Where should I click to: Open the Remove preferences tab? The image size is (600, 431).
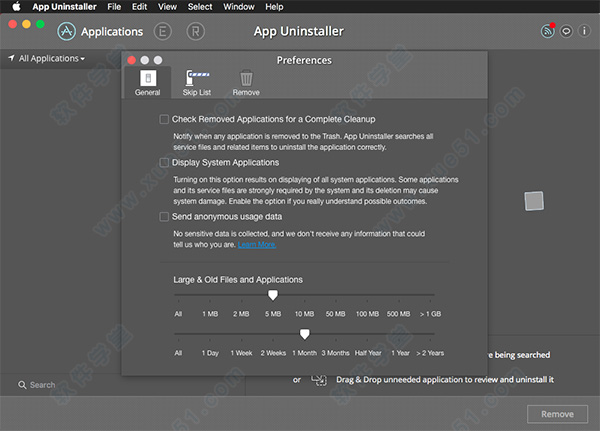tap(246, 83)
